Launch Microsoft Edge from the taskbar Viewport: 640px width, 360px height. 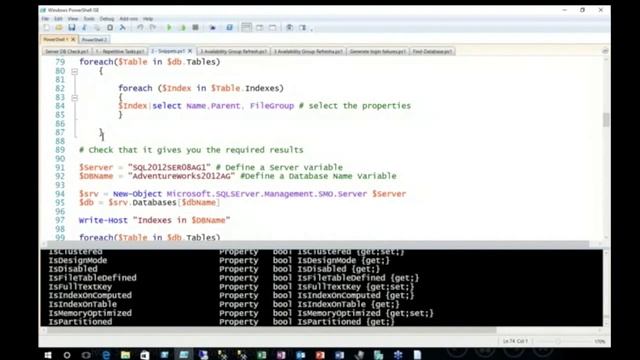pos(106,355)
